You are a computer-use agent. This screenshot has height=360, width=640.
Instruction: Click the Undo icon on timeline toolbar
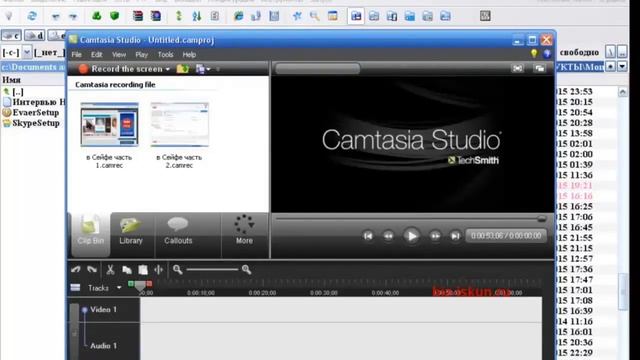pyautogui.click(x=76, y=269)
